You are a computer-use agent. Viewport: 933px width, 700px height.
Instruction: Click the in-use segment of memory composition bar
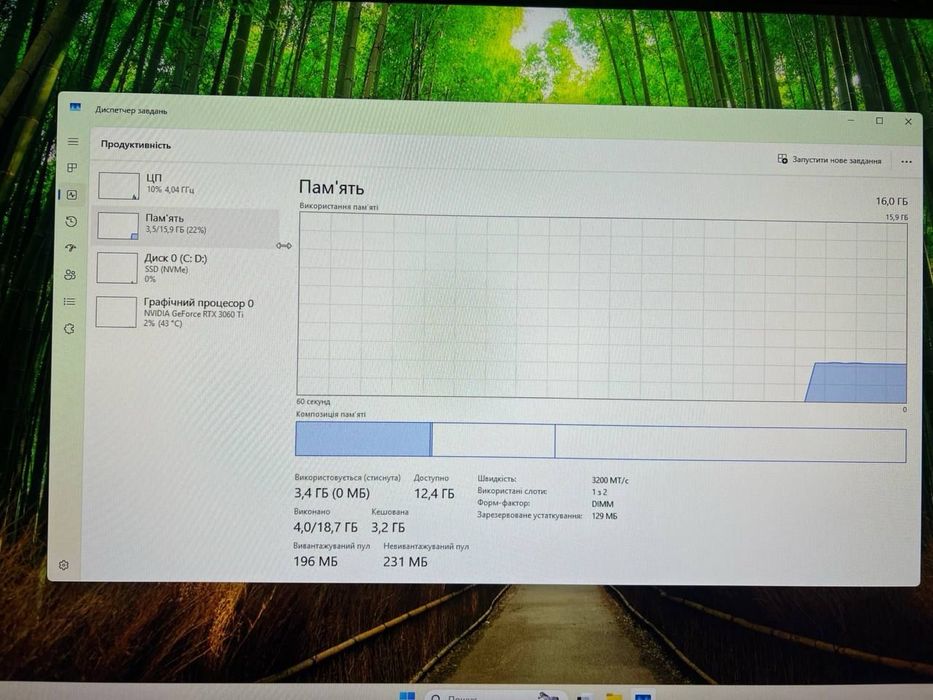pos(363,439)
